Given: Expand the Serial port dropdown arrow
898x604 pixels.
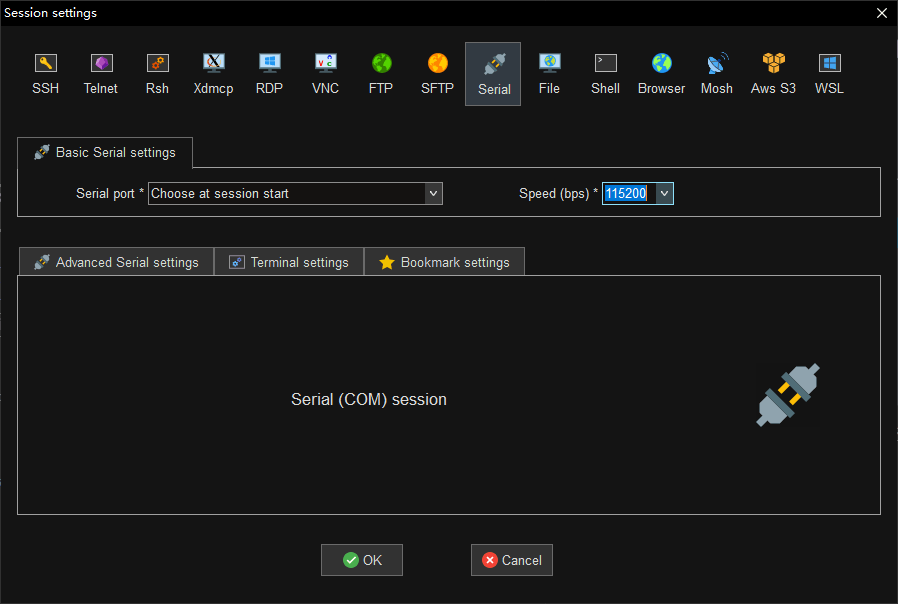Looking at the screenshot, I should click(x=434, y=194).
